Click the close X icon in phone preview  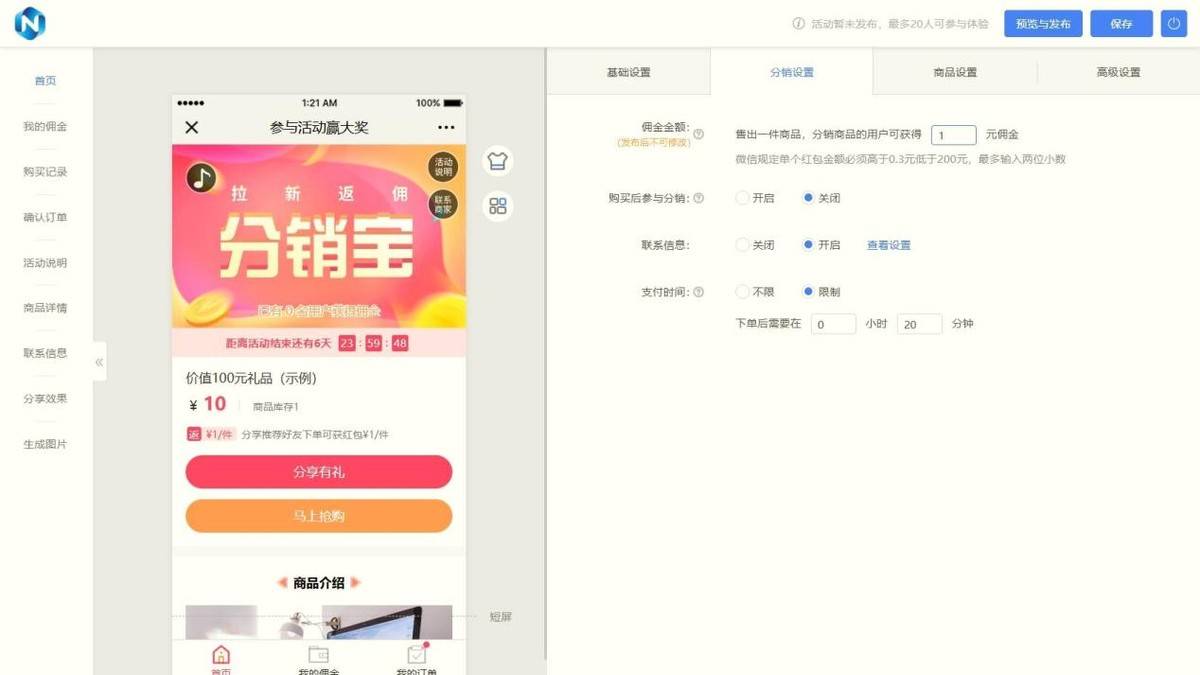click(192, 127)
